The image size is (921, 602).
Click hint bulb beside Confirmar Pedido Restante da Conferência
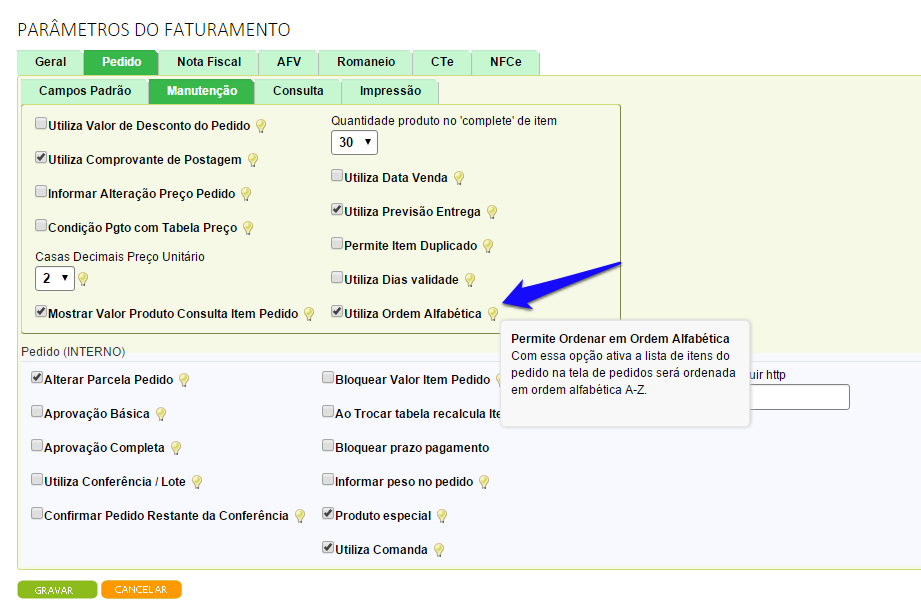pyautogui.click(x=298, y=516)
